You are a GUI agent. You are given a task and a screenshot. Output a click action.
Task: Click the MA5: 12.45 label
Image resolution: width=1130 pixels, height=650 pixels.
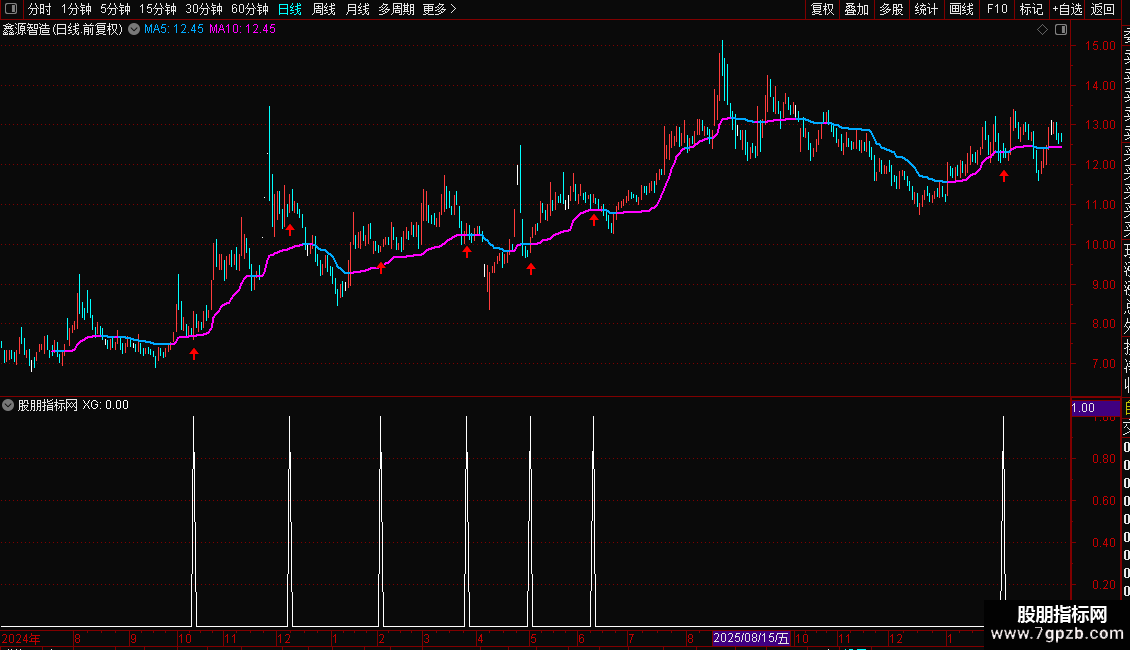click(x=174, y=30)
